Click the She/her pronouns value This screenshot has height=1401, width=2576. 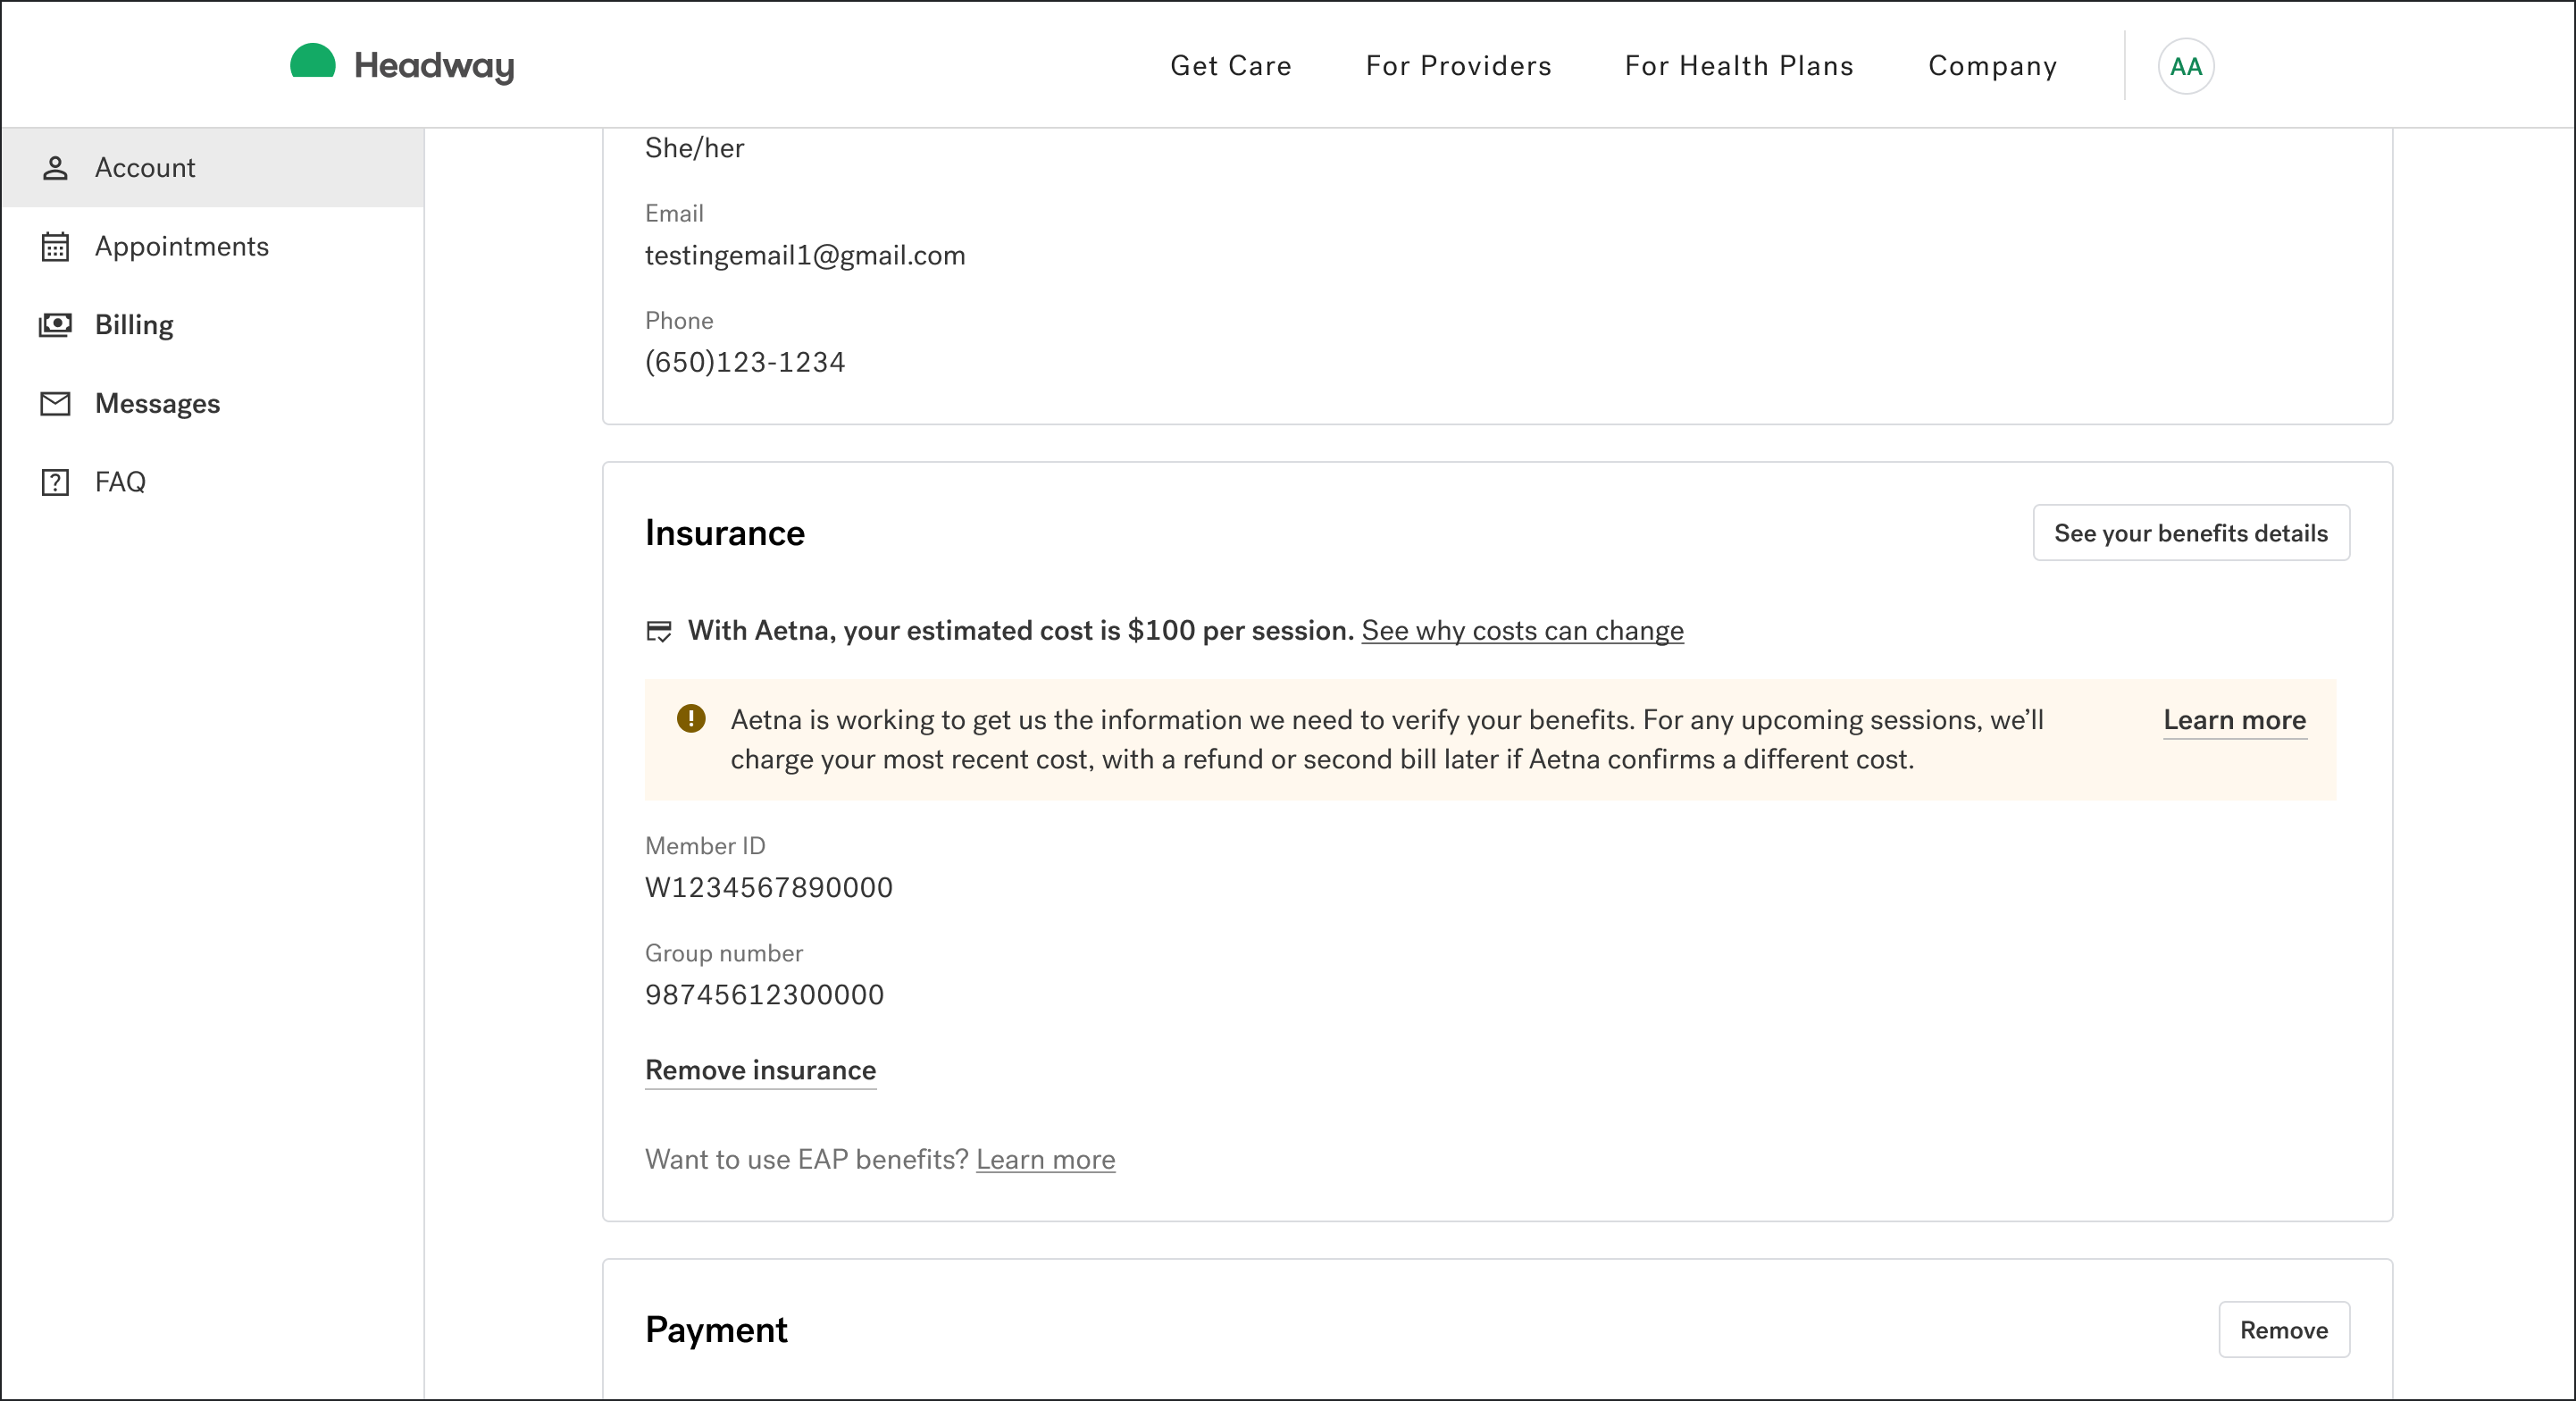point(694,148)
